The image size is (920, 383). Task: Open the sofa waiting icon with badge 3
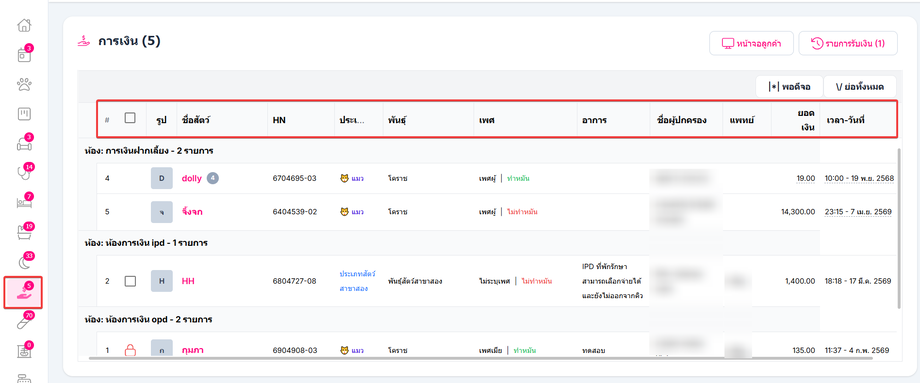[23, 143]
